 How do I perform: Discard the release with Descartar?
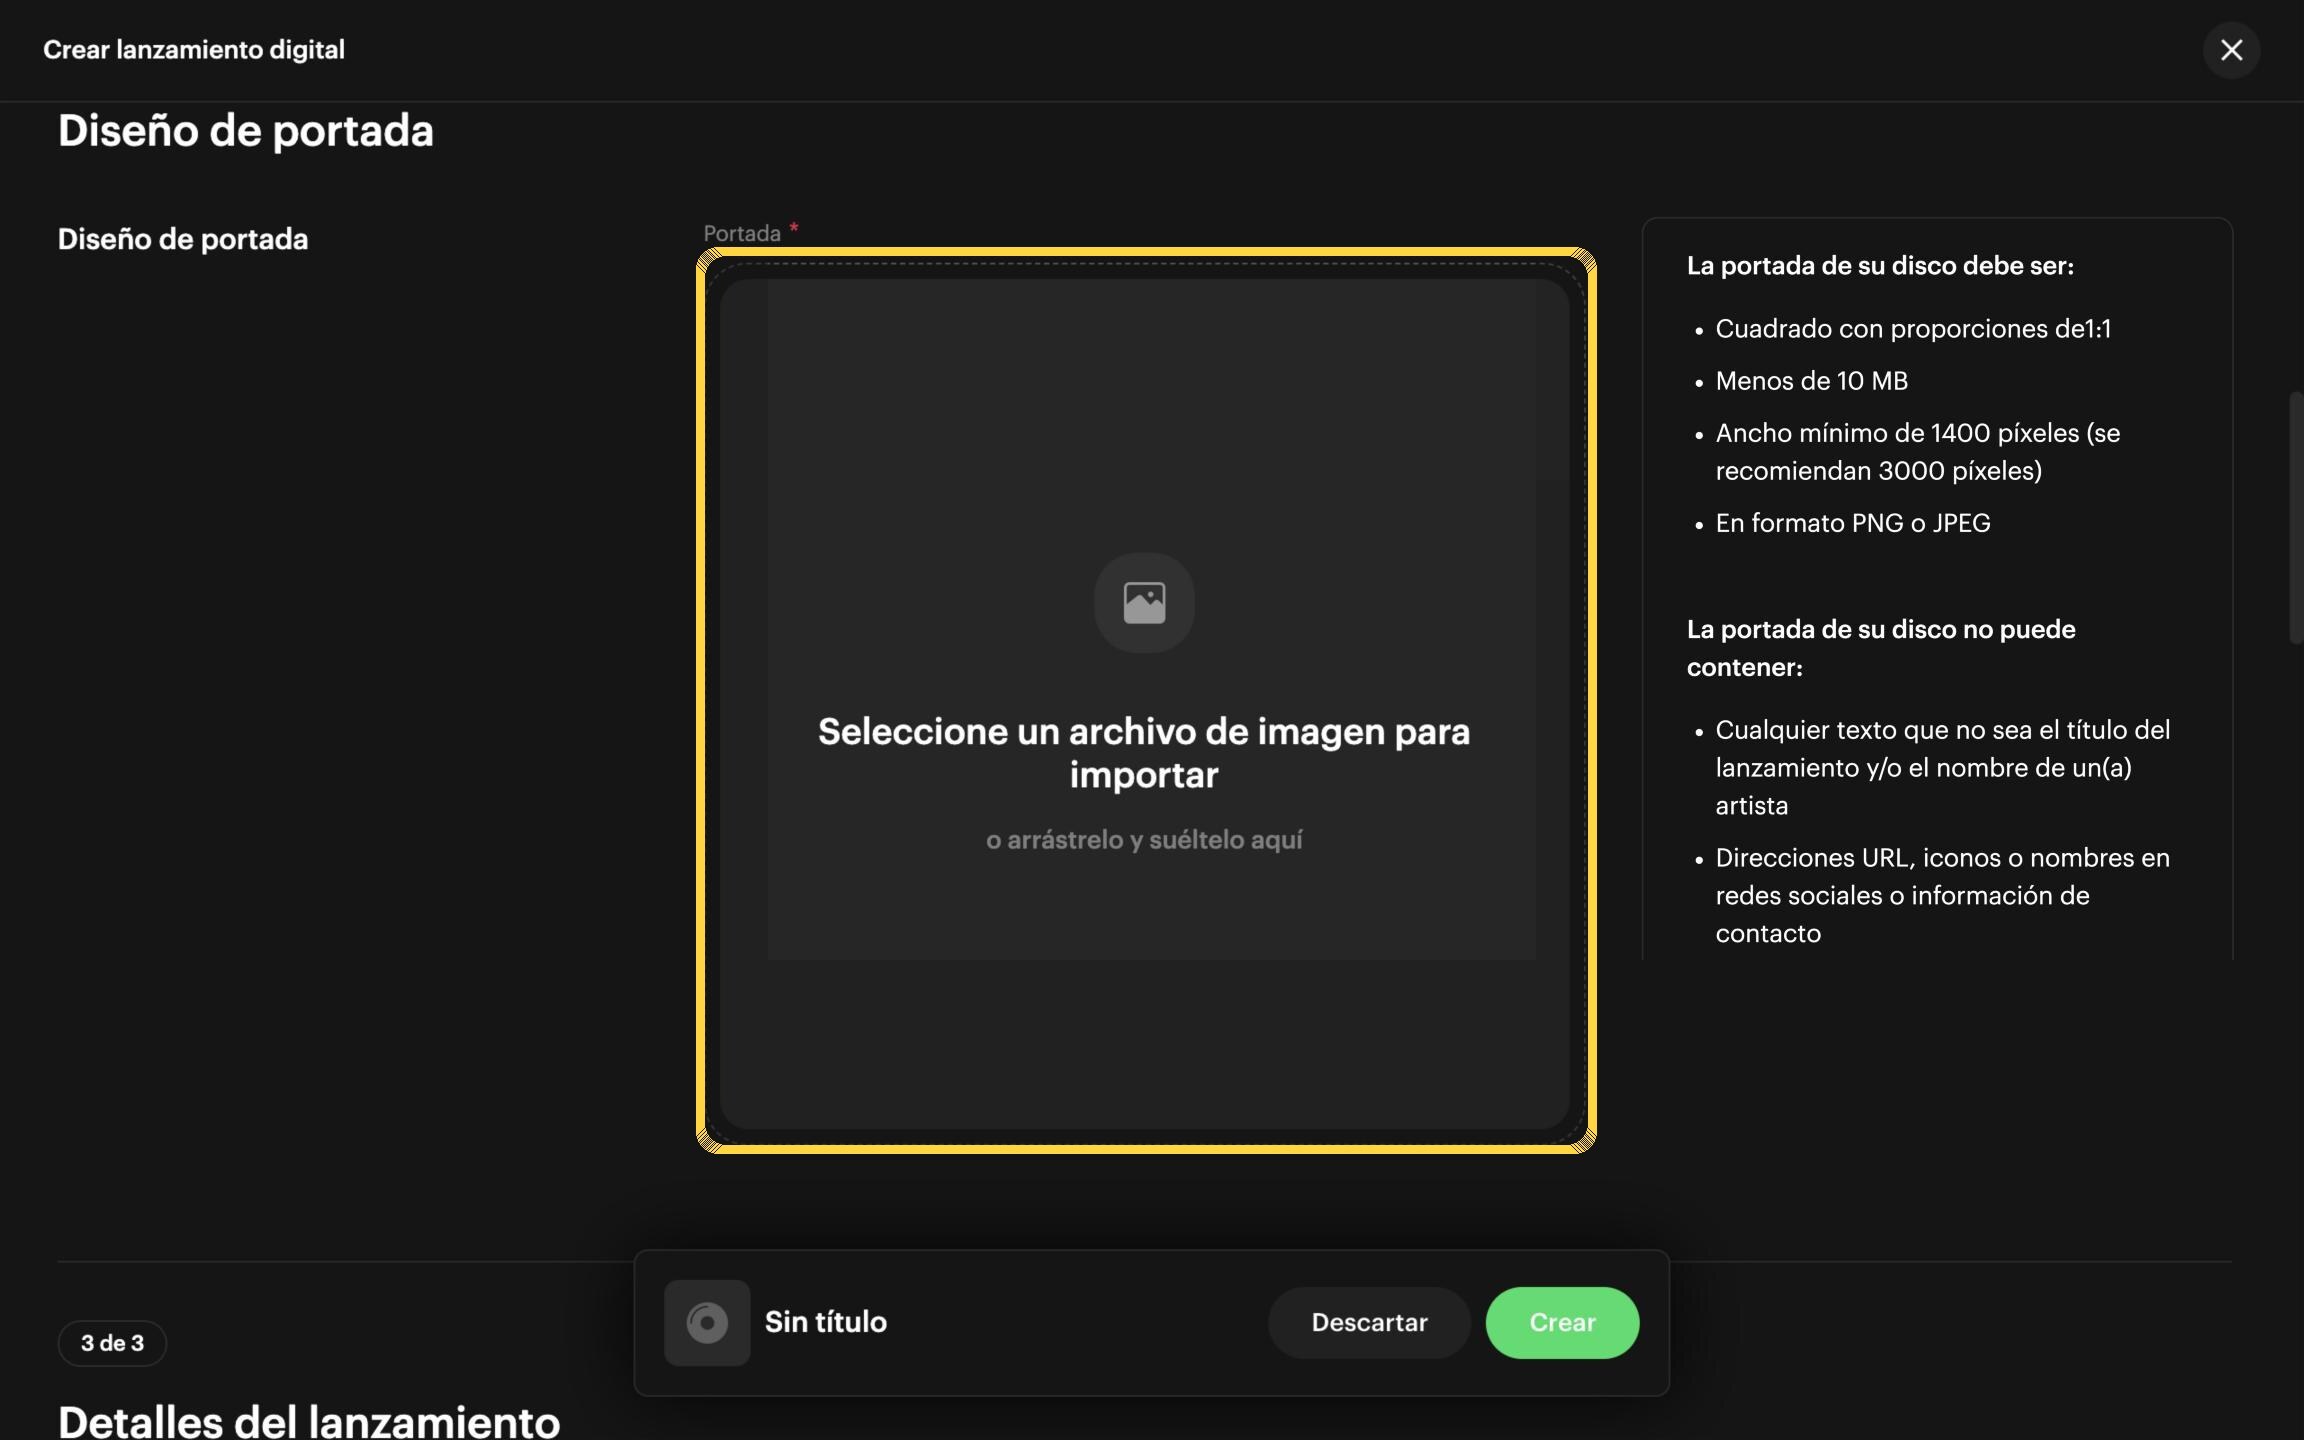(x=1369, y=1322)
